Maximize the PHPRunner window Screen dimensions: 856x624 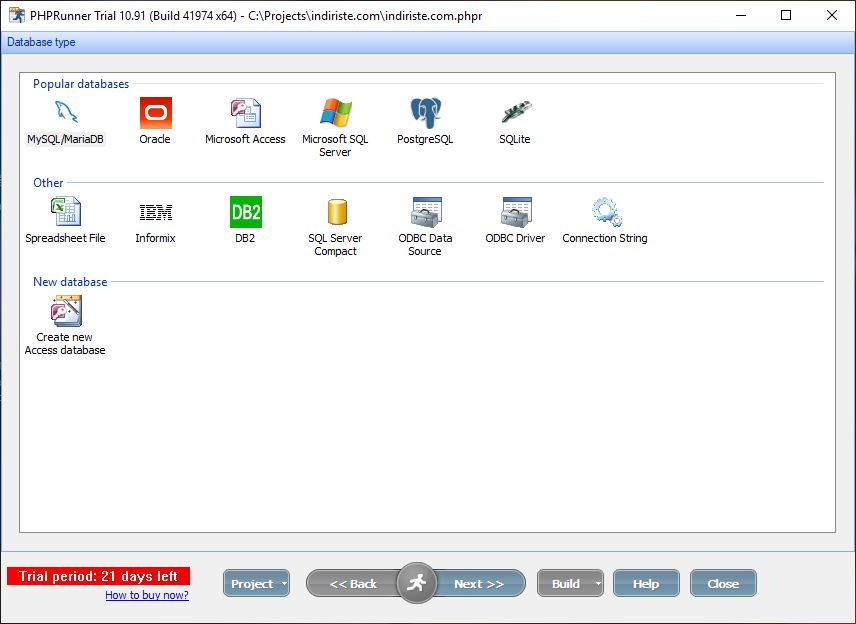coord(786,15)
